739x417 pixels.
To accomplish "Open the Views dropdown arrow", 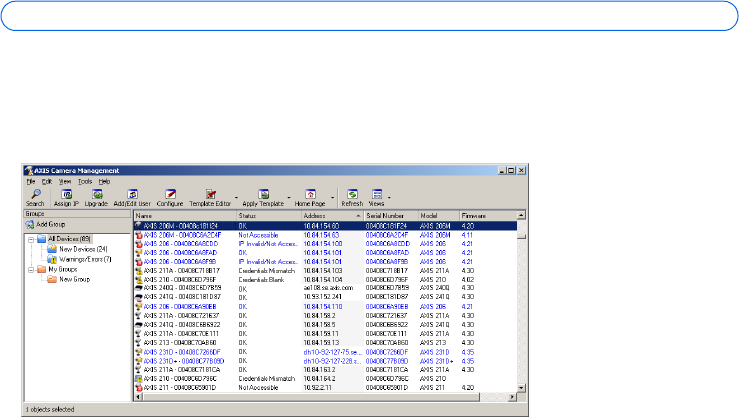I will point(390,198).
